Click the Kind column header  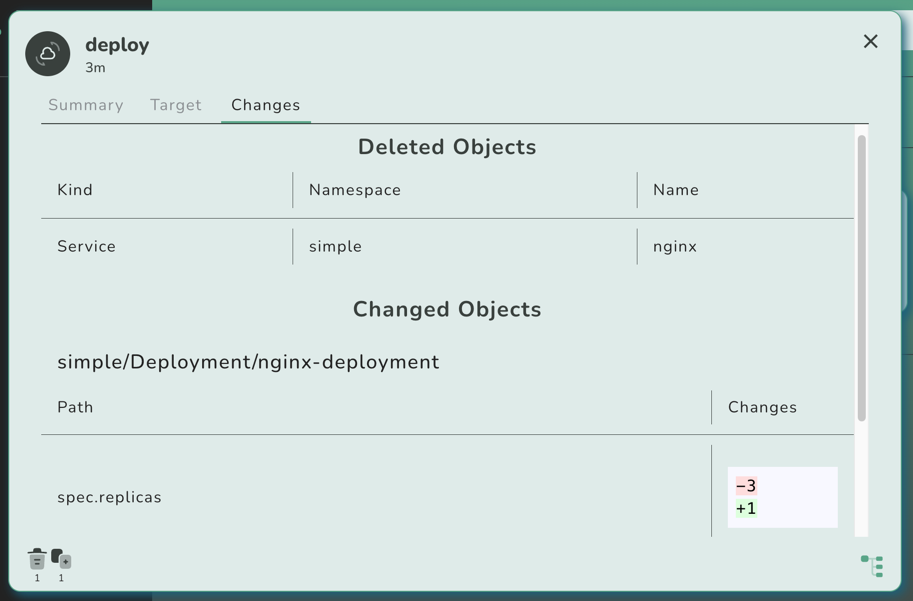click(75, 190)
